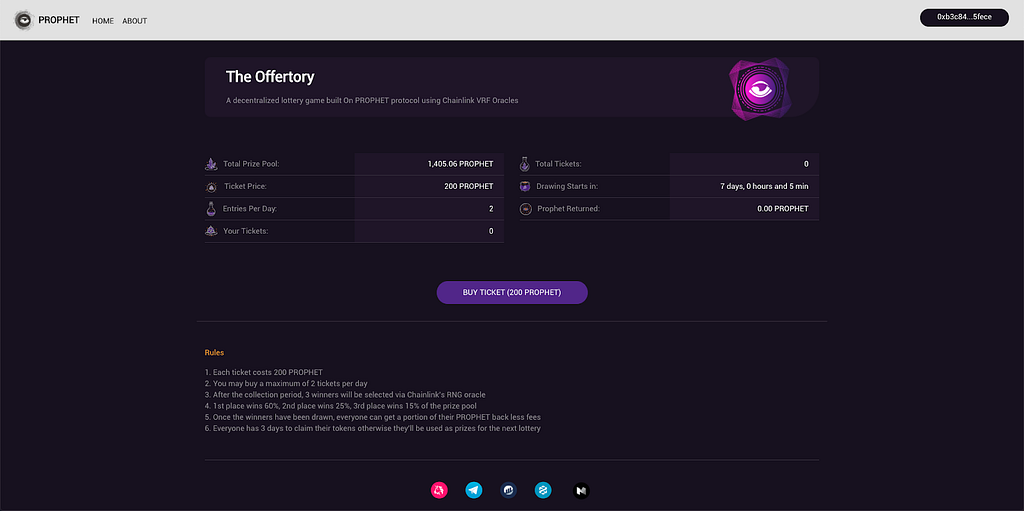Open the ABOUT menu item

click(x=135, y=21)
